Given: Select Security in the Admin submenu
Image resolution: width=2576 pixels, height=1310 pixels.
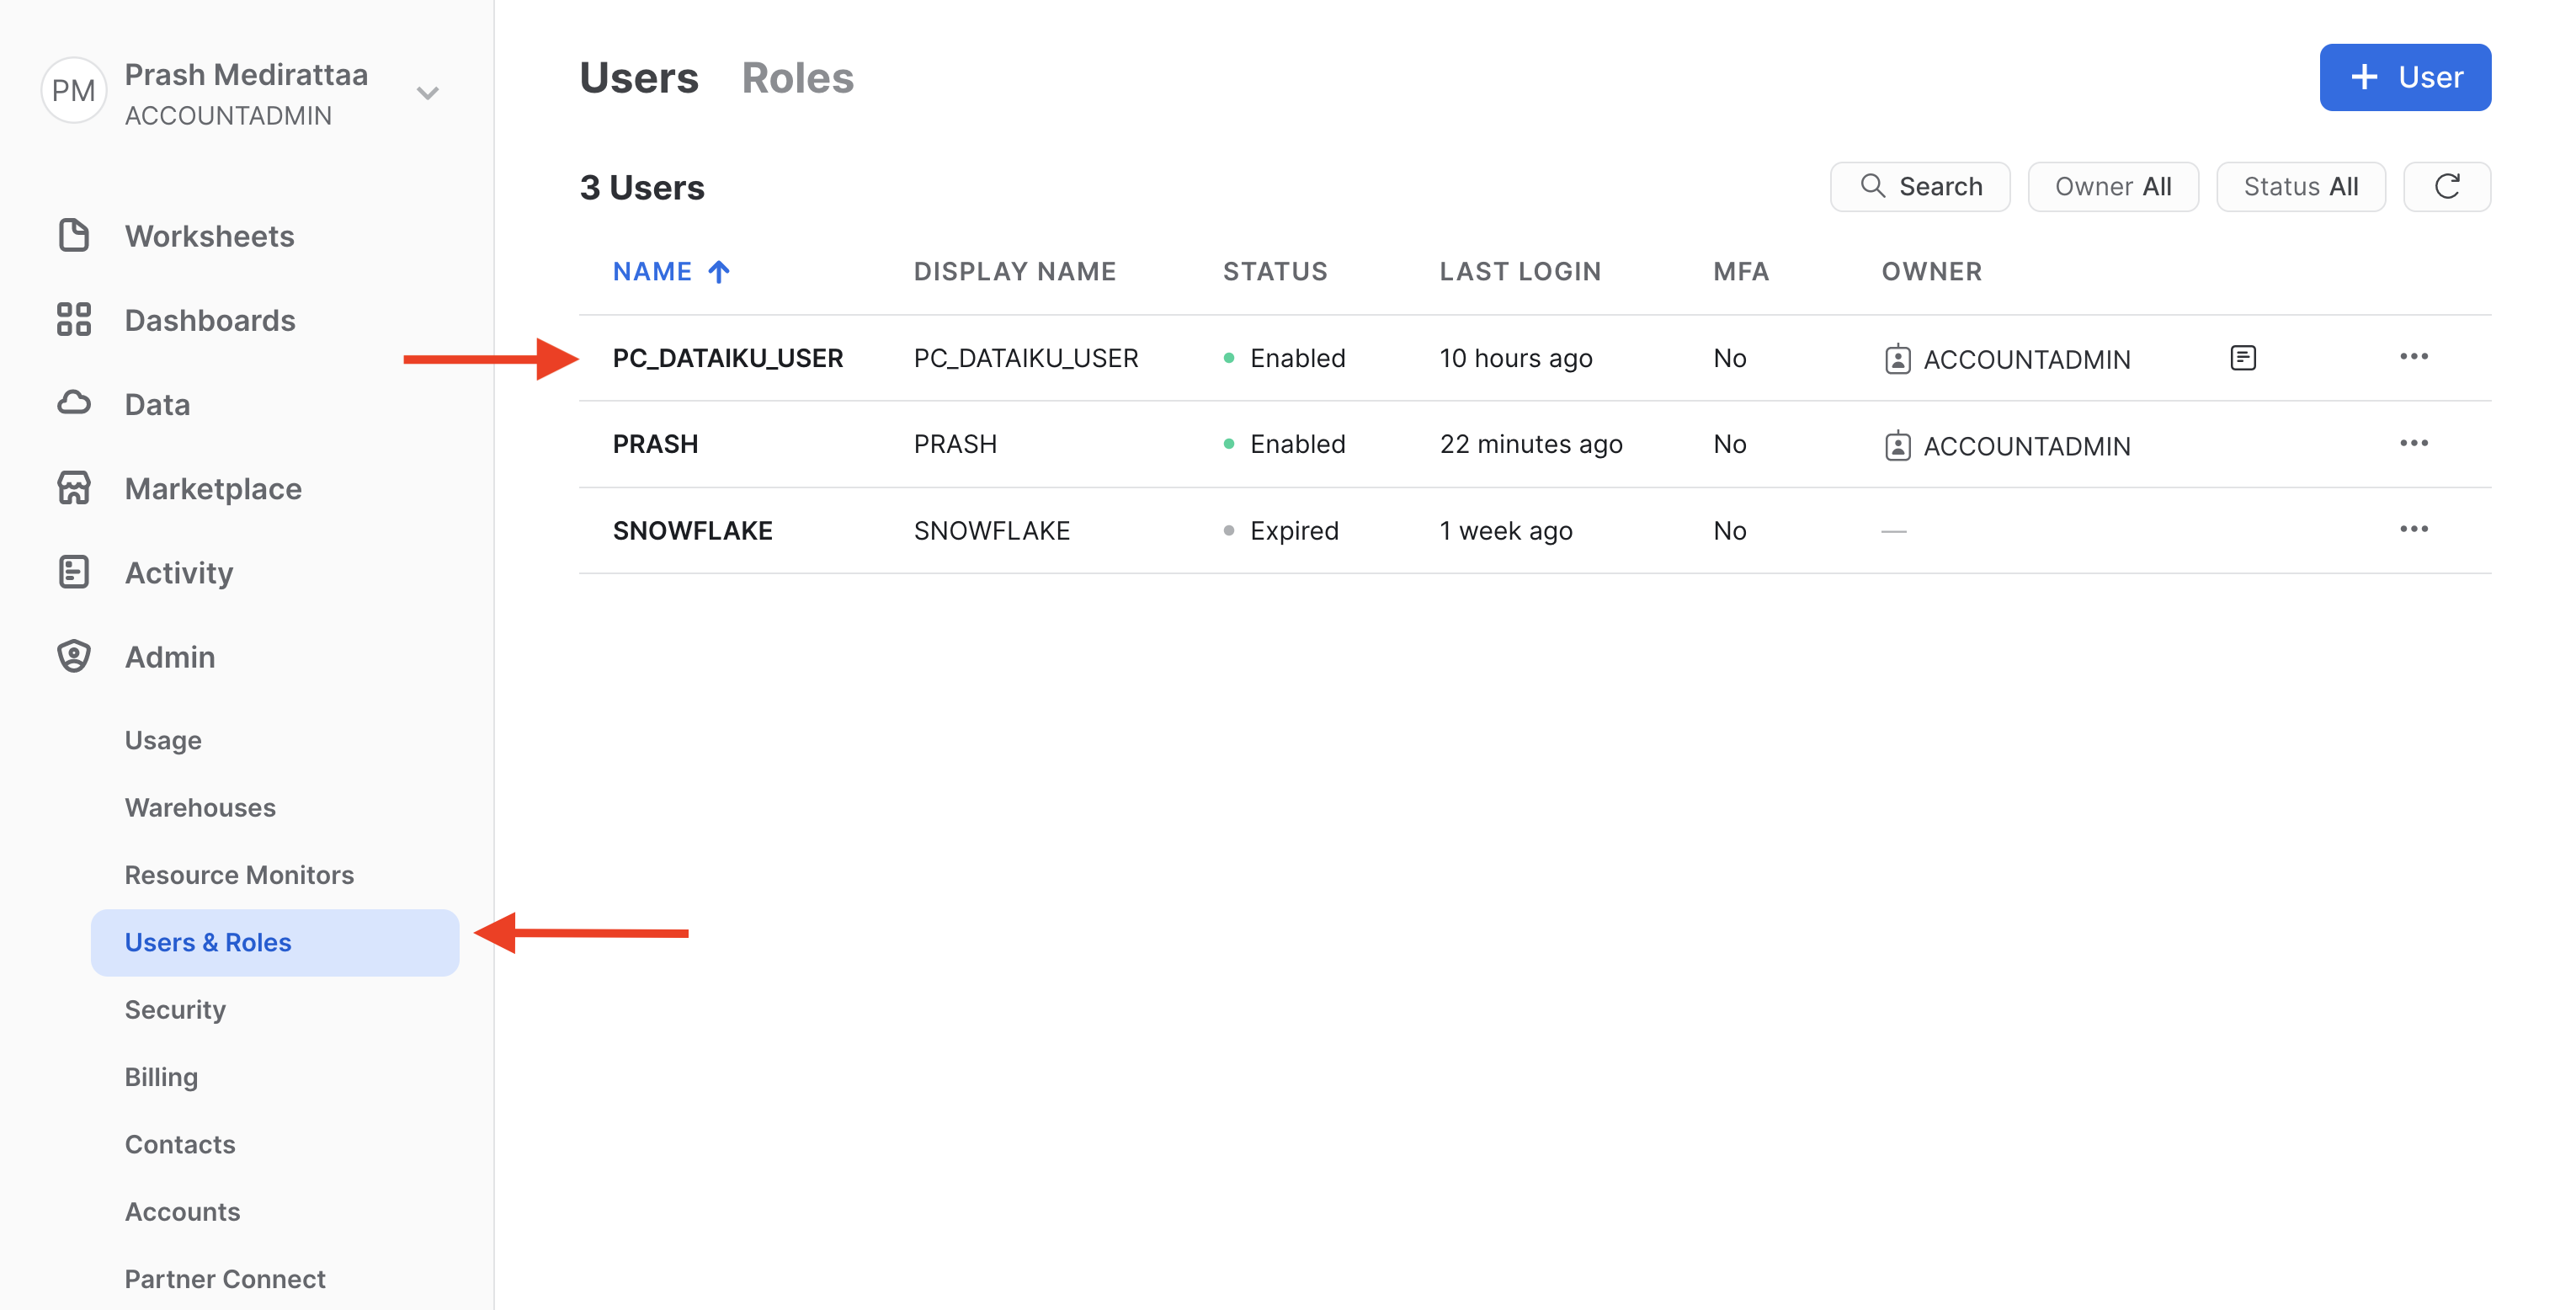Looking at the screenshot, I should [x=175, y=1009].
